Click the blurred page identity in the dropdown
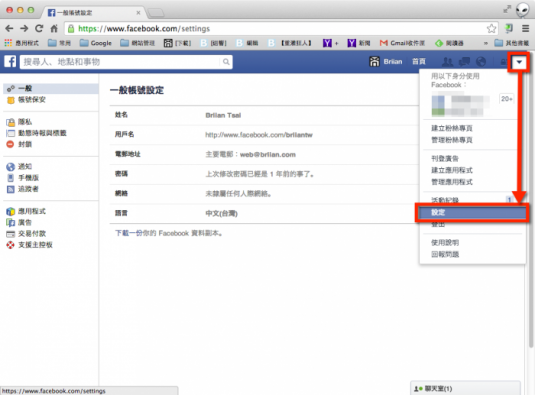Screen dimensions: 535x395 [x=460, y=105]
